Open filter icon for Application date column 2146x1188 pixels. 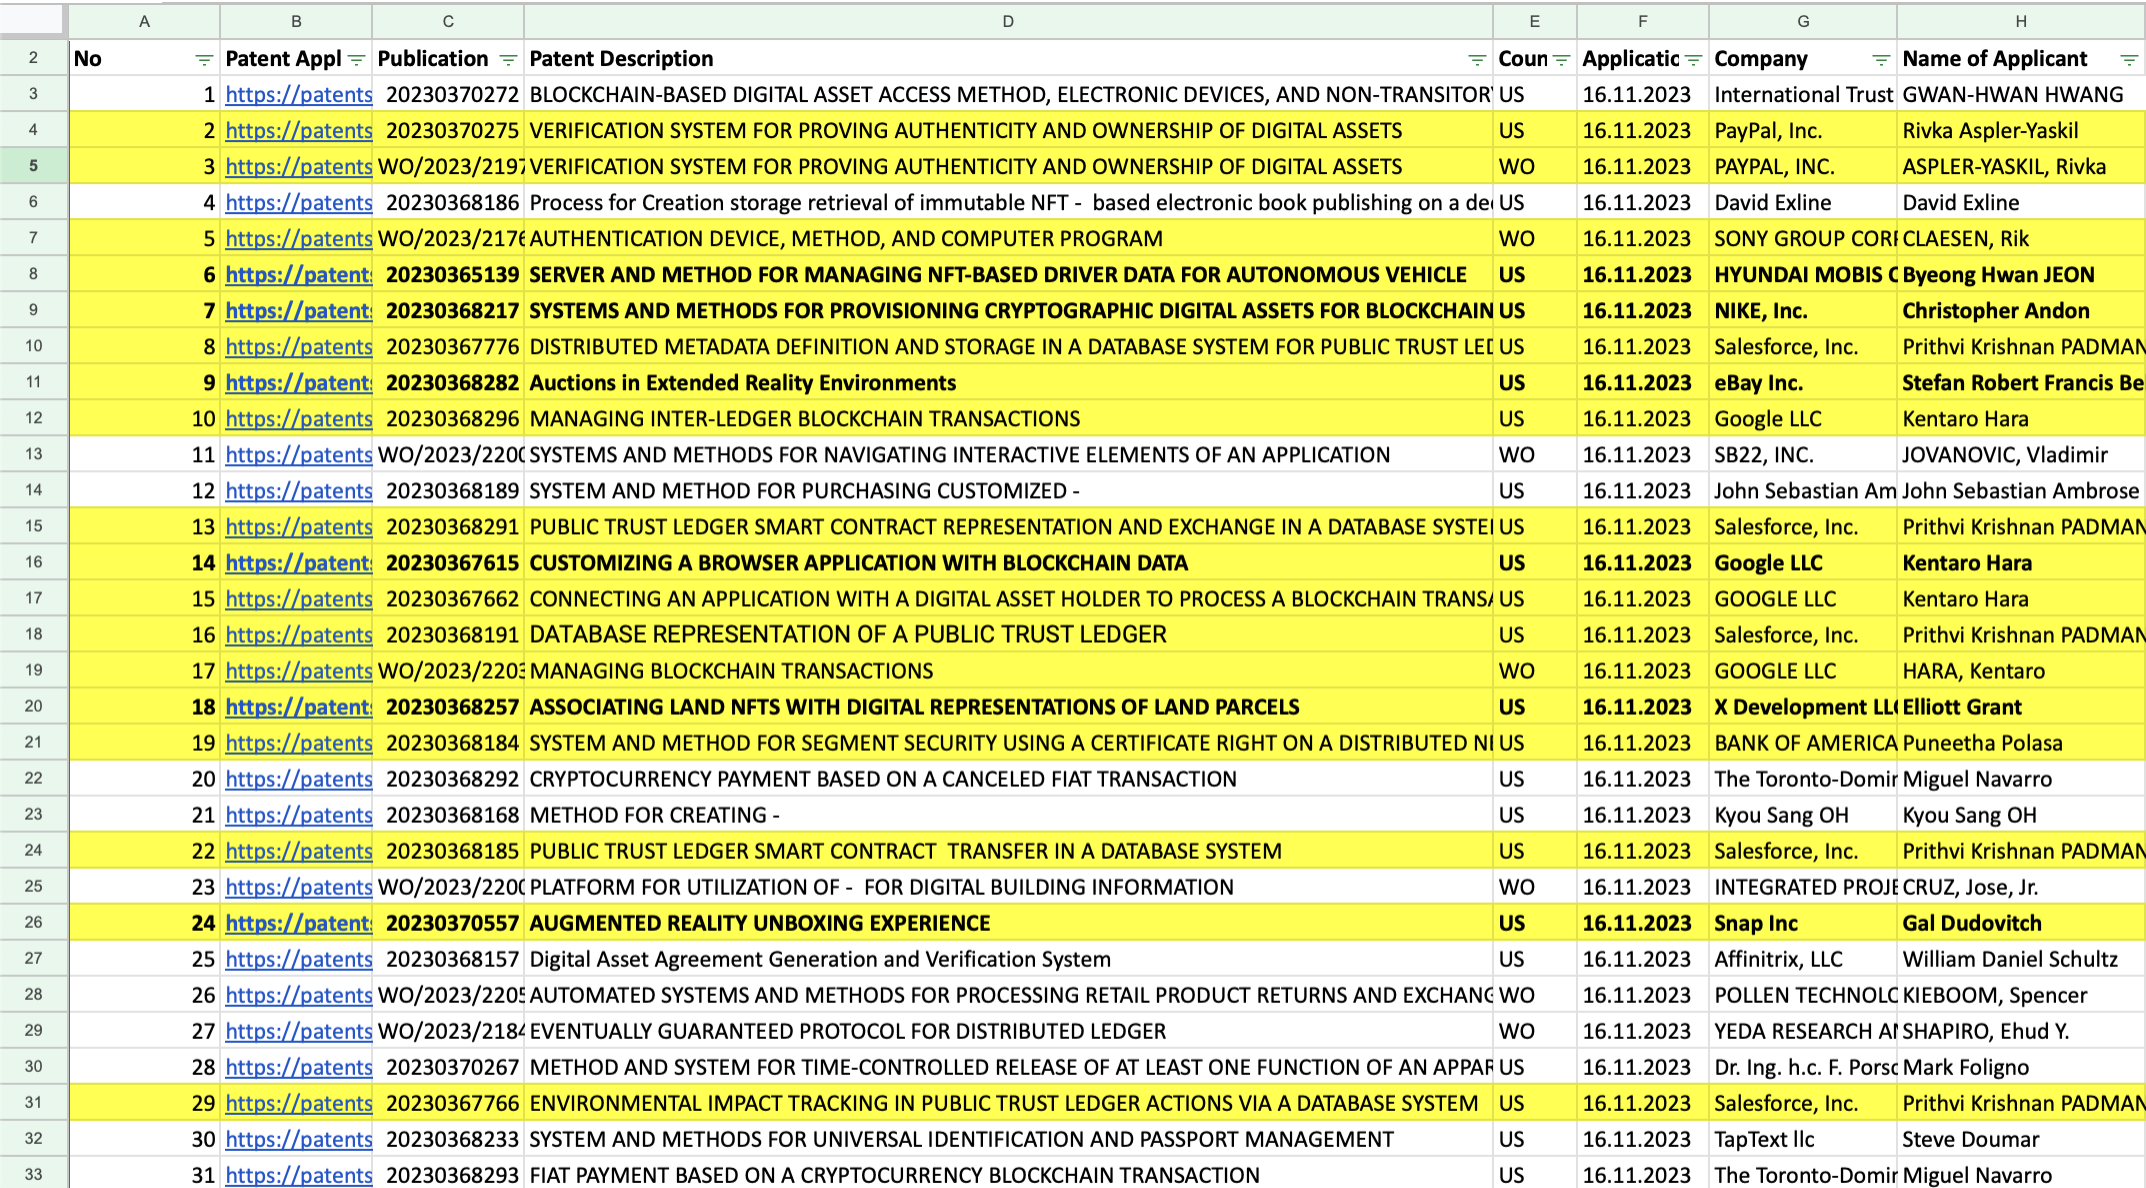coord(1693,60)
